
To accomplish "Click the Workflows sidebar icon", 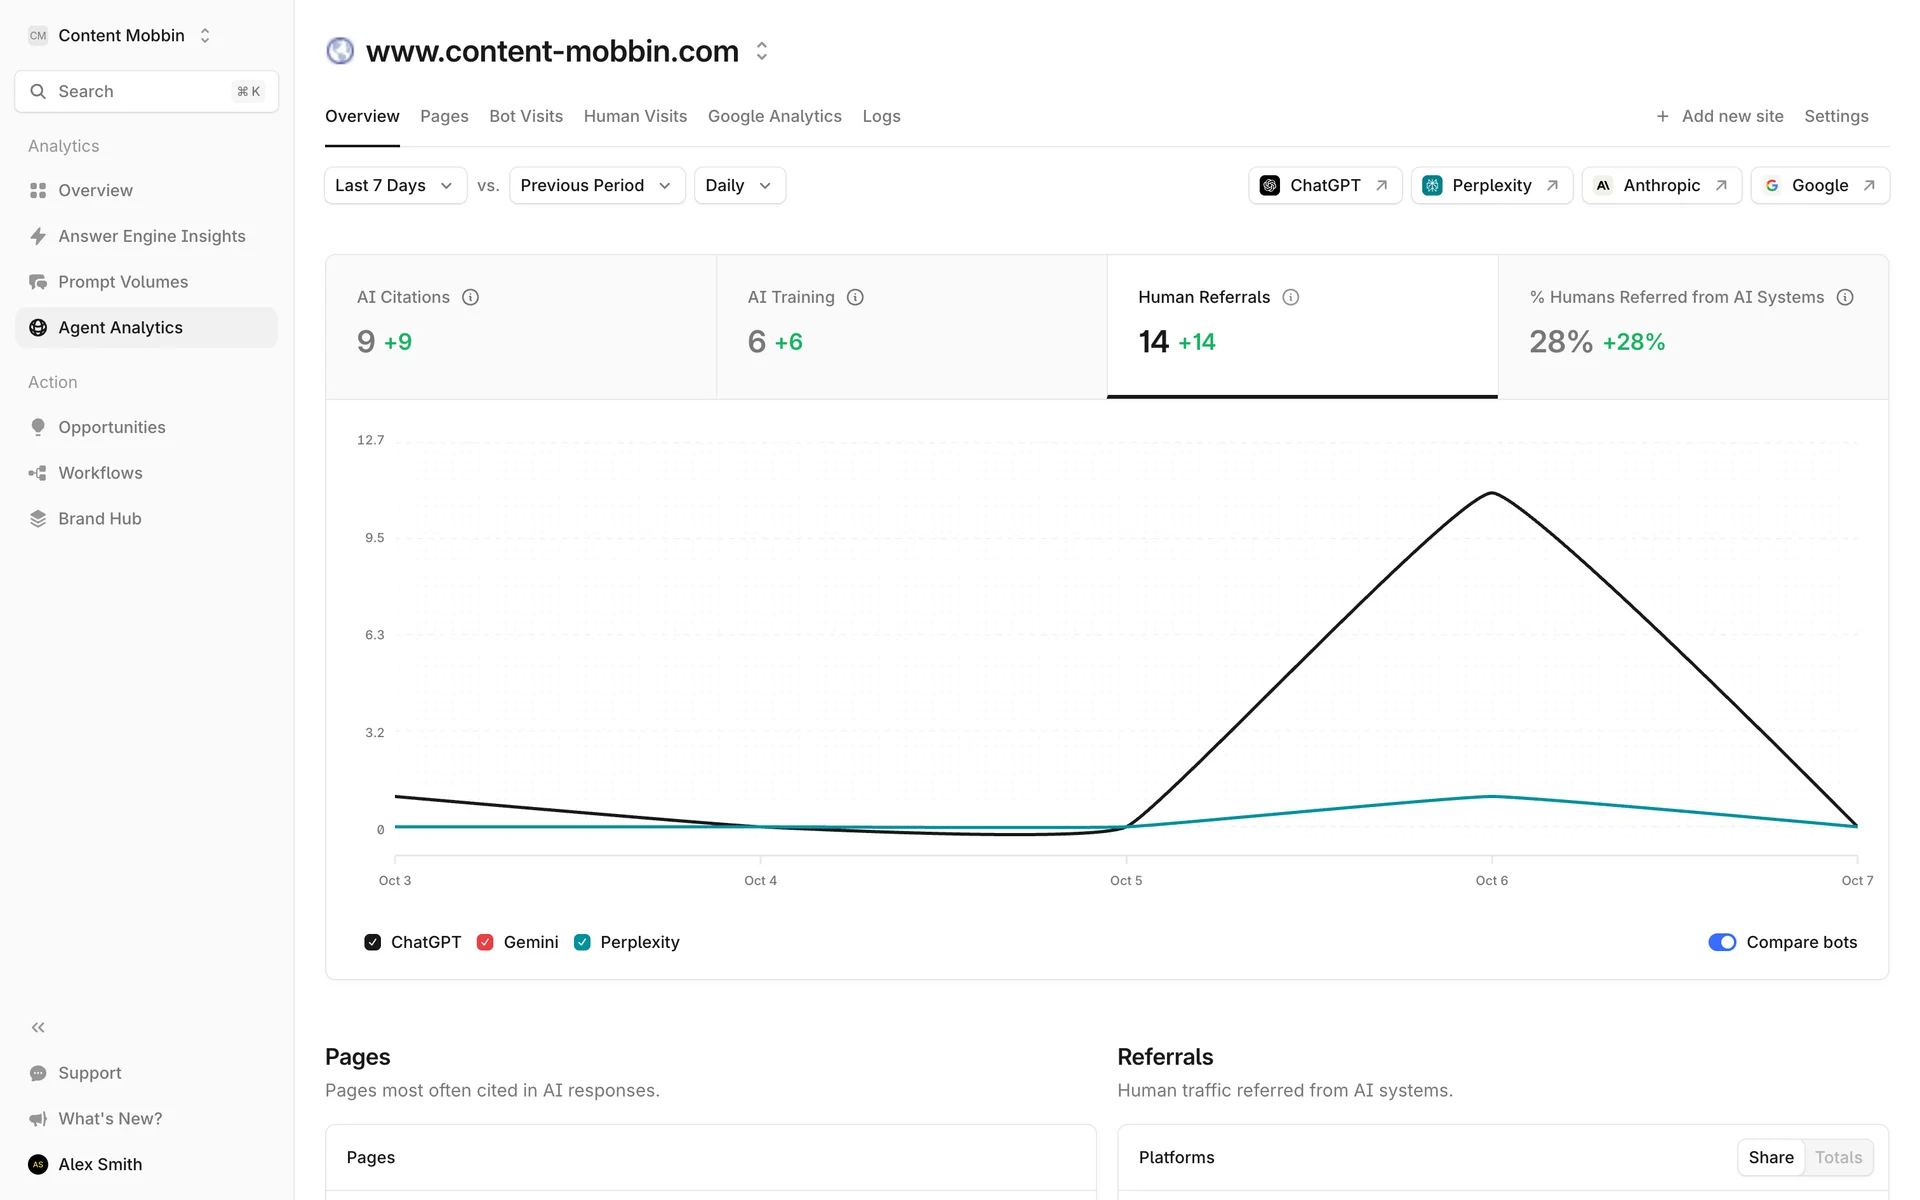I will 38,473.
